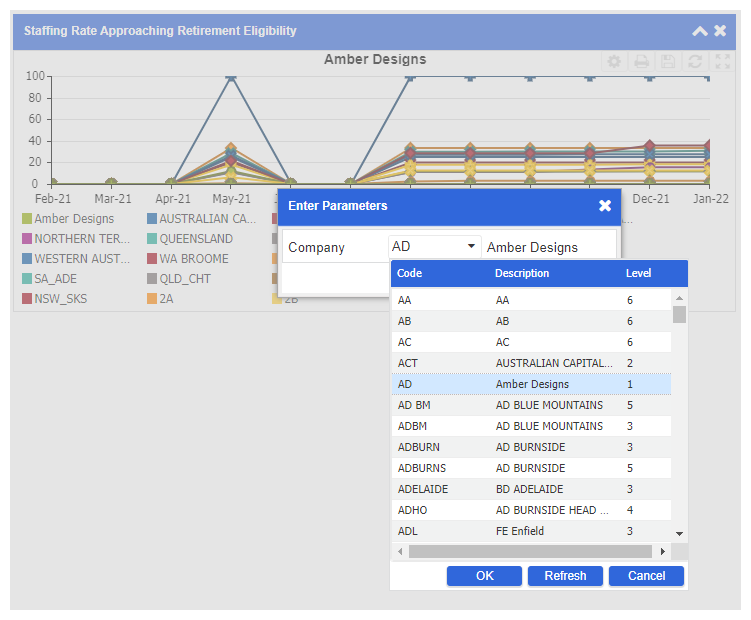Click OK in the company list
This screenshot has height=620, width=751.
[x=484, y=575]
